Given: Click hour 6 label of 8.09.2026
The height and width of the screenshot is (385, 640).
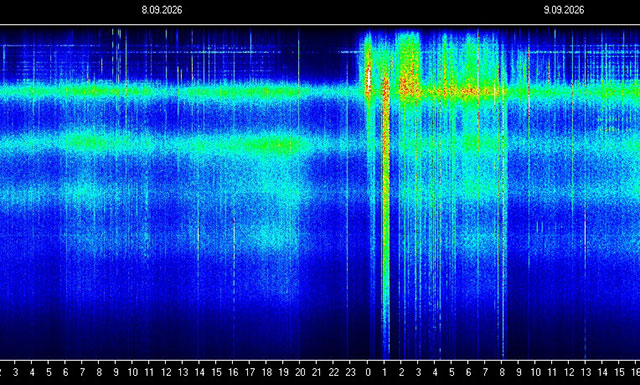Looking at the screenshot, I should pos(65,372).
